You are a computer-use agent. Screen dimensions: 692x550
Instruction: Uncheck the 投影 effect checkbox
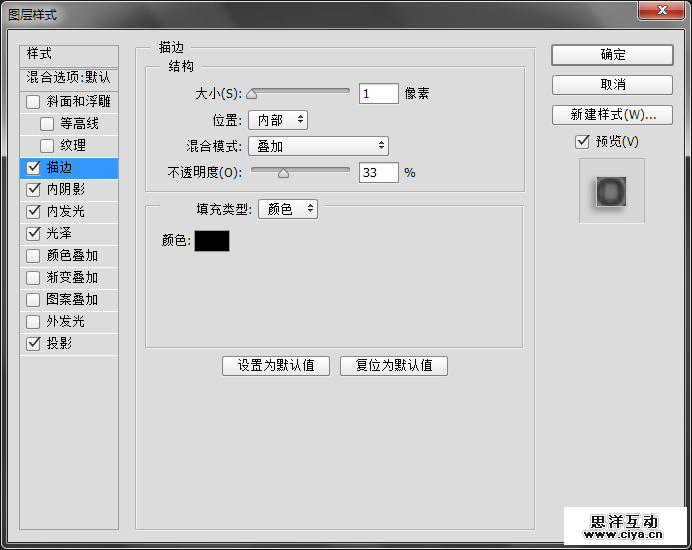pyautogui.click(x=33, y=344)
